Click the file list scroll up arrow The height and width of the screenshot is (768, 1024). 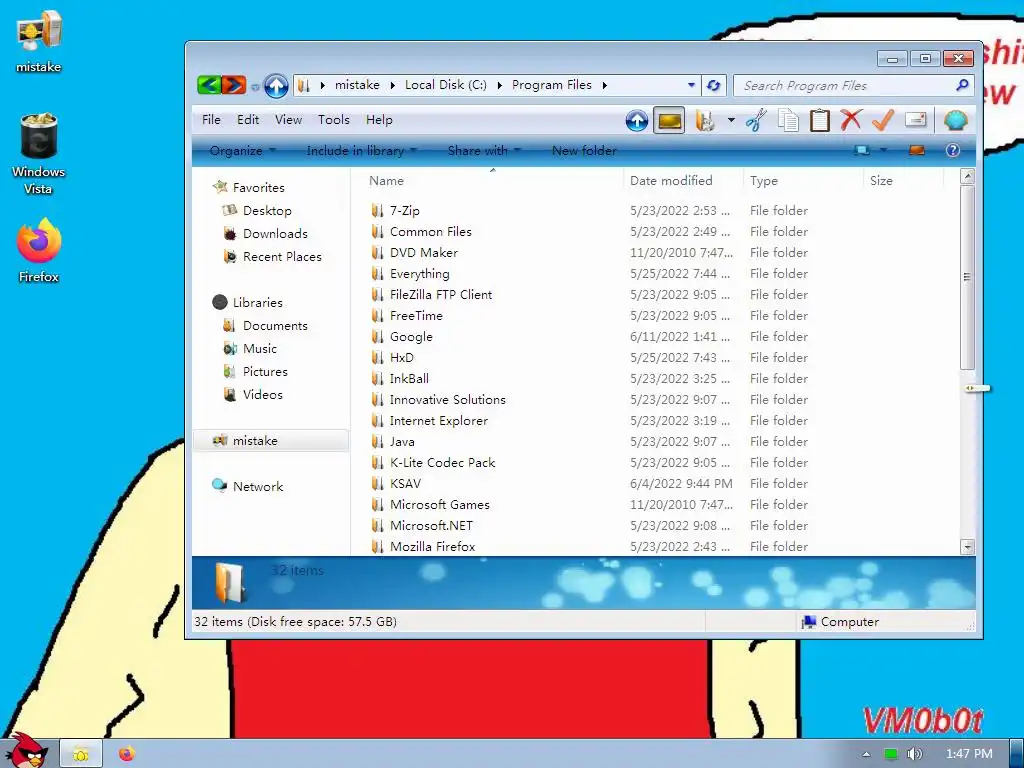pos(967,176)
